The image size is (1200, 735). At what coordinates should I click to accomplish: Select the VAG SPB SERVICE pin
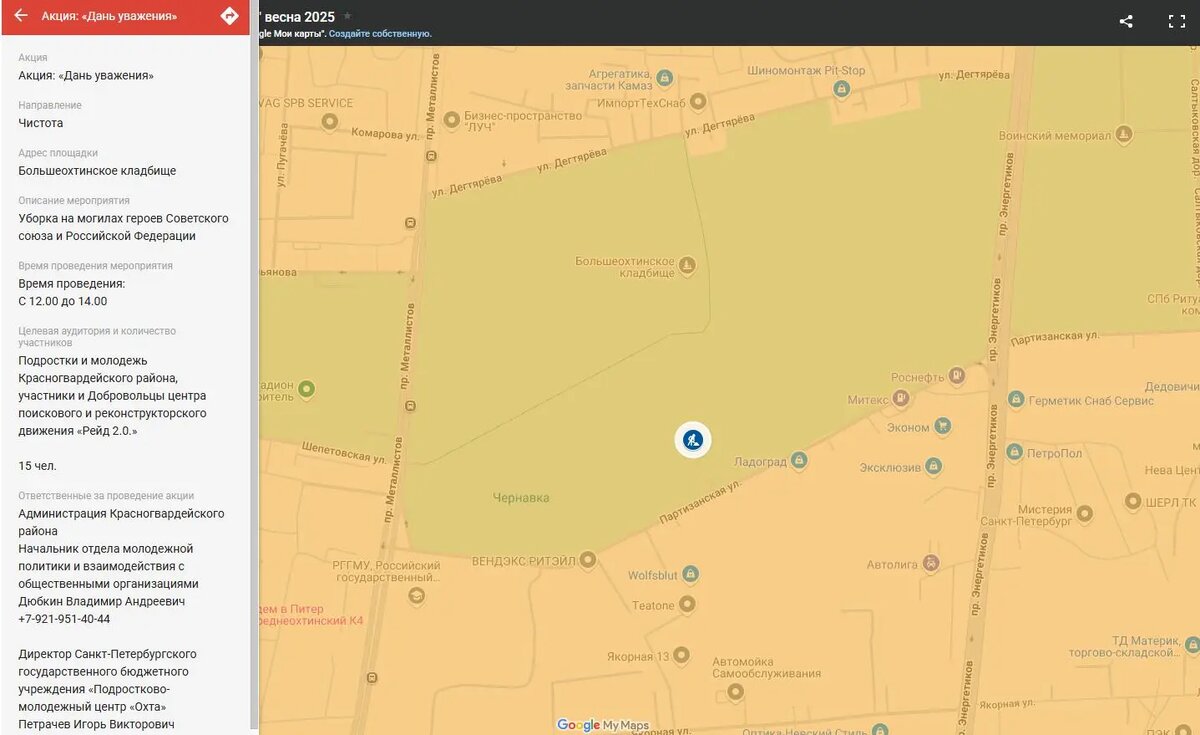tap(329, 121)
